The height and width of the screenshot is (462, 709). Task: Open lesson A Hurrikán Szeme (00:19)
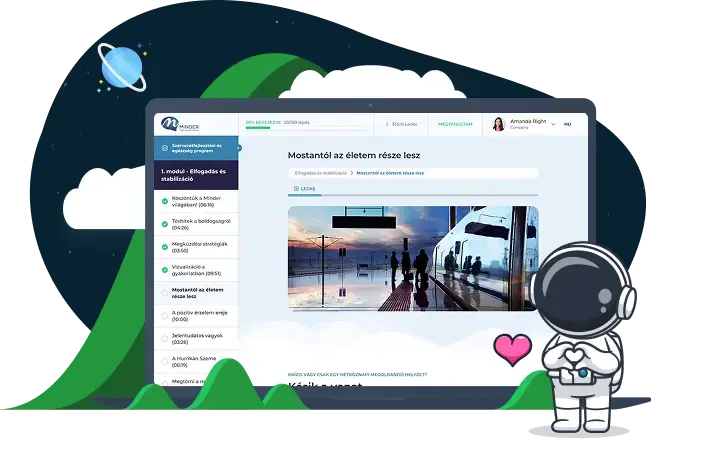196,362
